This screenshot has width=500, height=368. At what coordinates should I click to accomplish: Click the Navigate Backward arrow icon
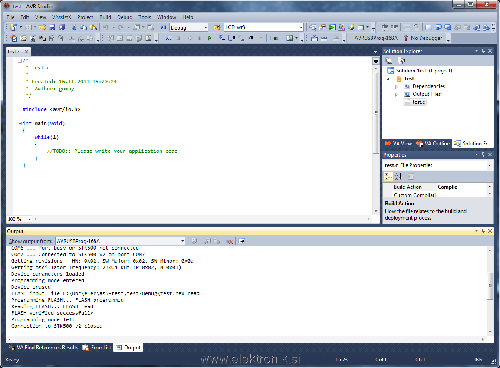(x=137, y=27)
